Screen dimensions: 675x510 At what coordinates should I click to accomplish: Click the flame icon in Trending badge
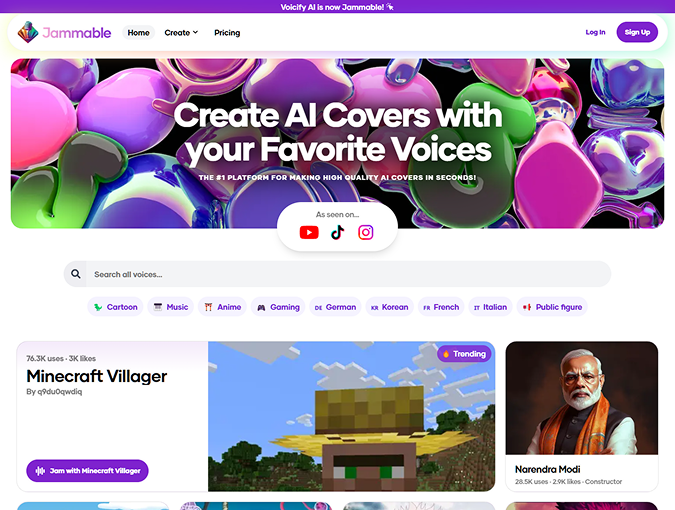coord(446,354)
